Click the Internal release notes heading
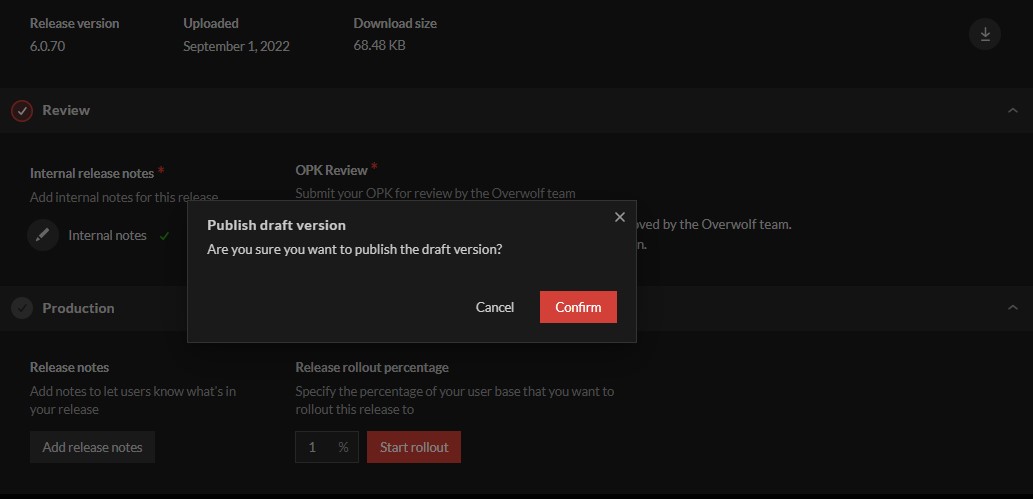This screenshot has width=1033, height=499. pyautogui.click(x=92, y=173)
